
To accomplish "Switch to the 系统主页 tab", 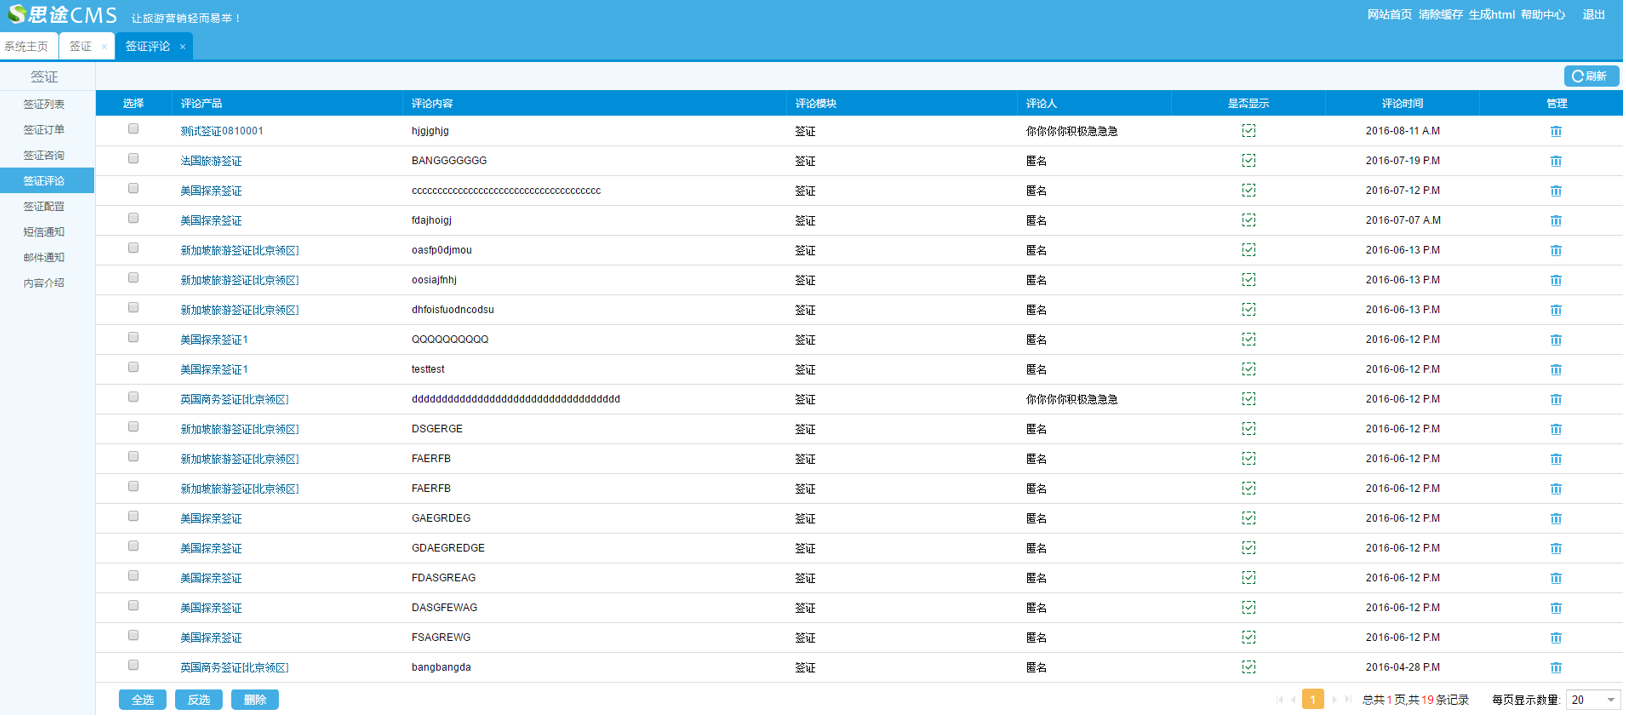I will pos(27,47).
